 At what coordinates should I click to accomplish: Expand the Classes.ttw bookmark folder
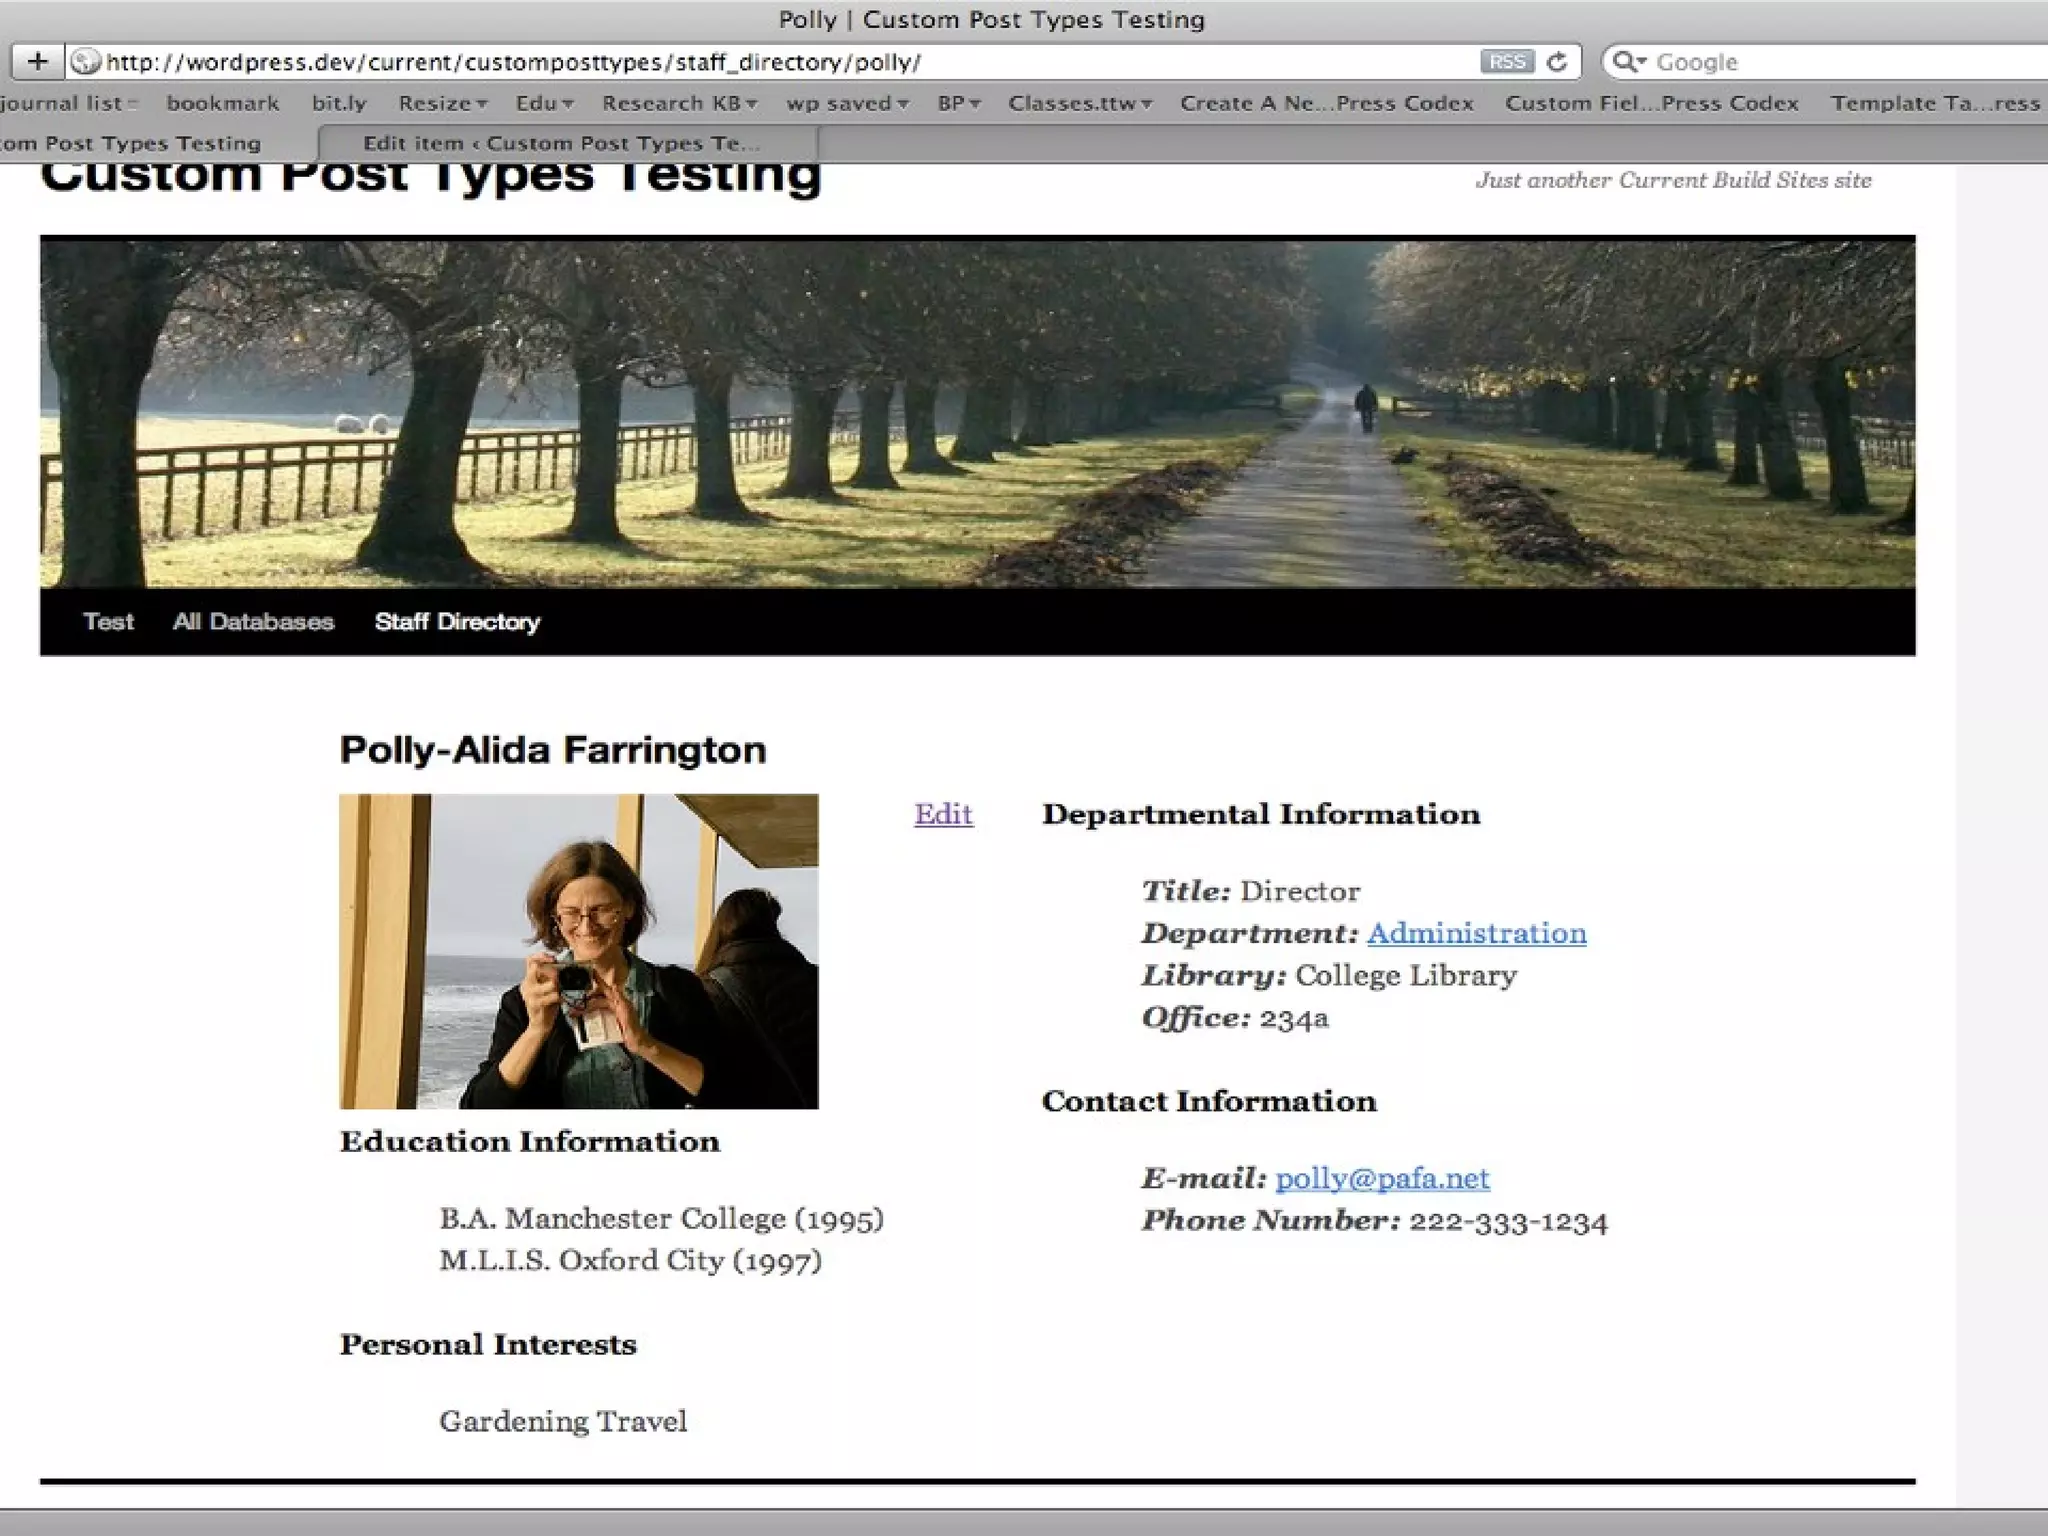point(1079,103)
